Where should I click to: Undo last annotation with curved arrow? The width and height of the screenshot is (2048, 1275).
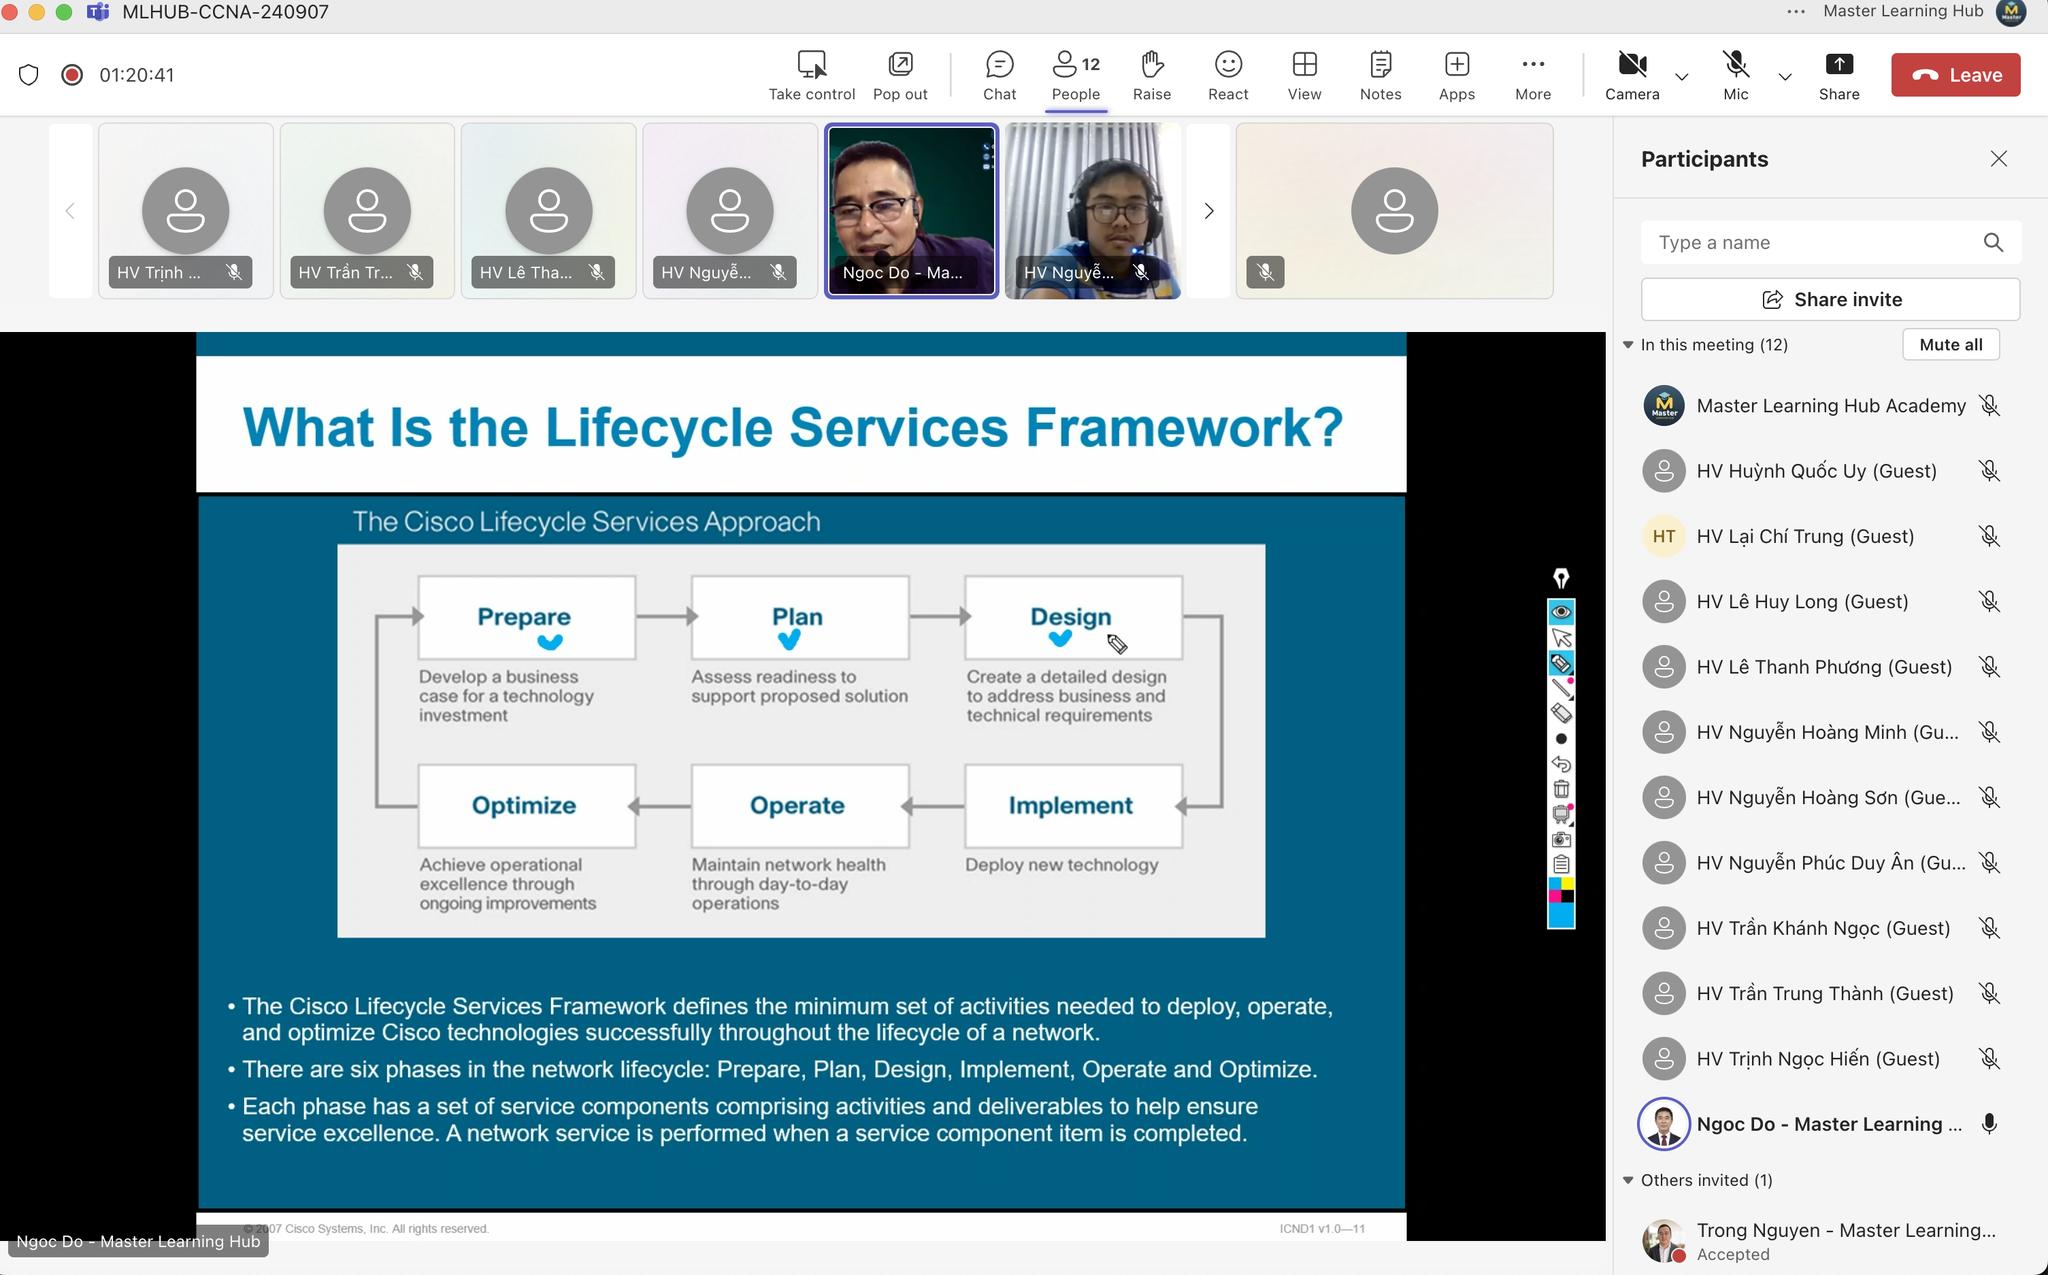1561,764
